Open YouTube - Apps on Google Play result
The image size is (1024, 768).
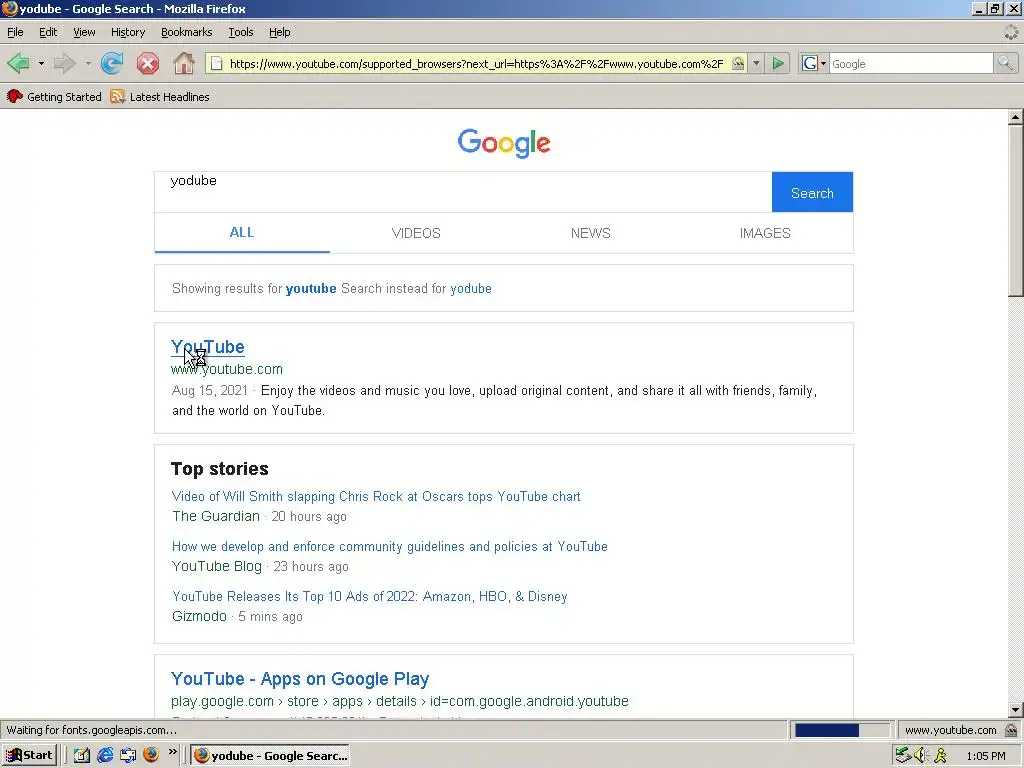(x=300, y=679)
